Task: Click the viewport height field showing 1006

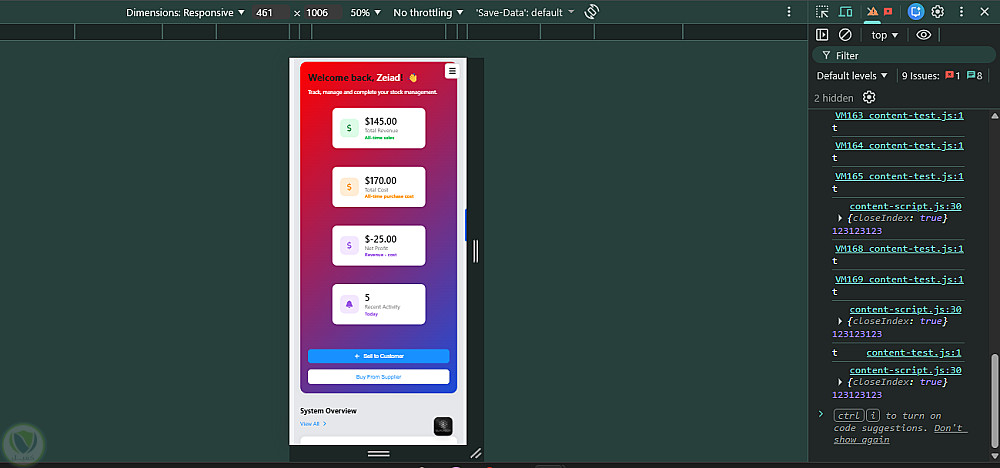Action: pos(323,13)
